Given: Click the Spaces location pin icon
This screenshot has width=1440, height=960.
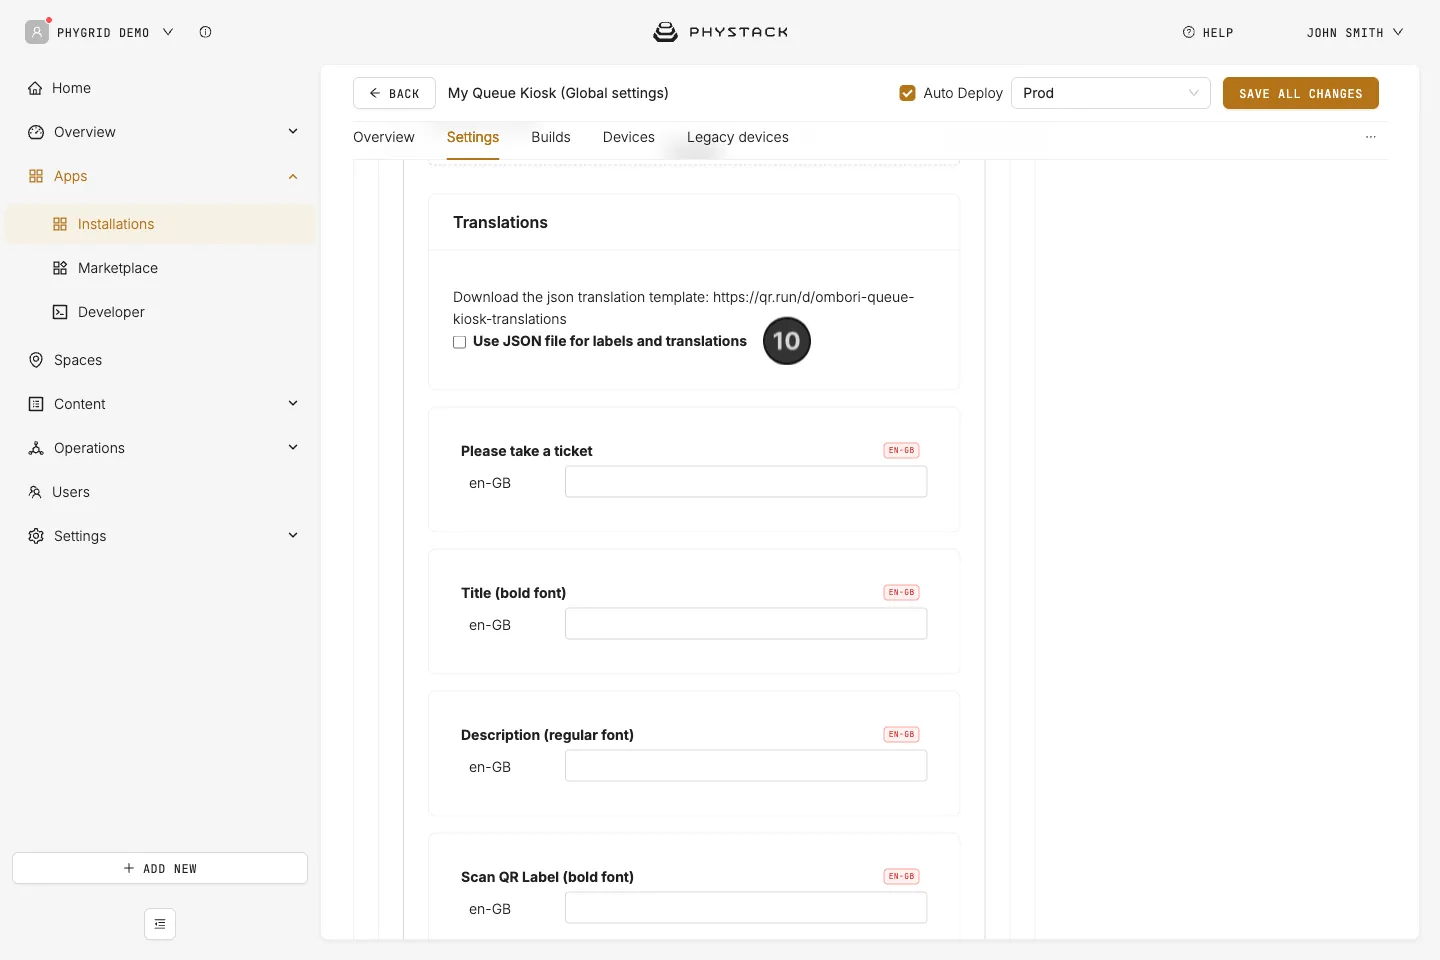Looking at the screenshot, I should (36, 360).
